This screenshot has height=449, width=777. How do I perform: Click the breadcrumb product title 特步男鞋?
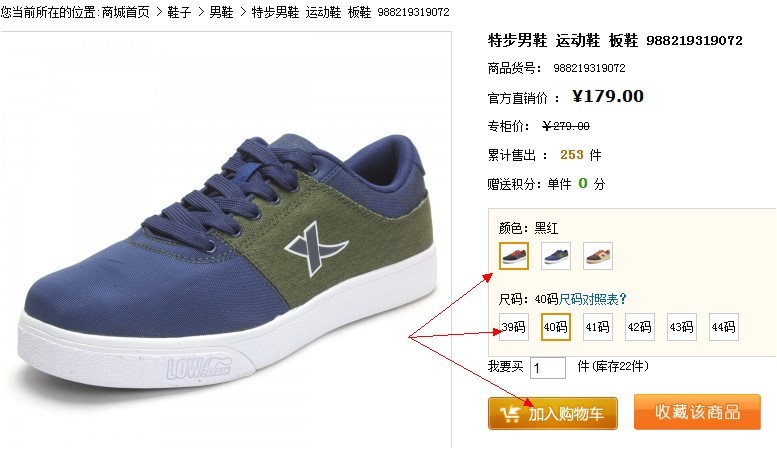point(350,12)
